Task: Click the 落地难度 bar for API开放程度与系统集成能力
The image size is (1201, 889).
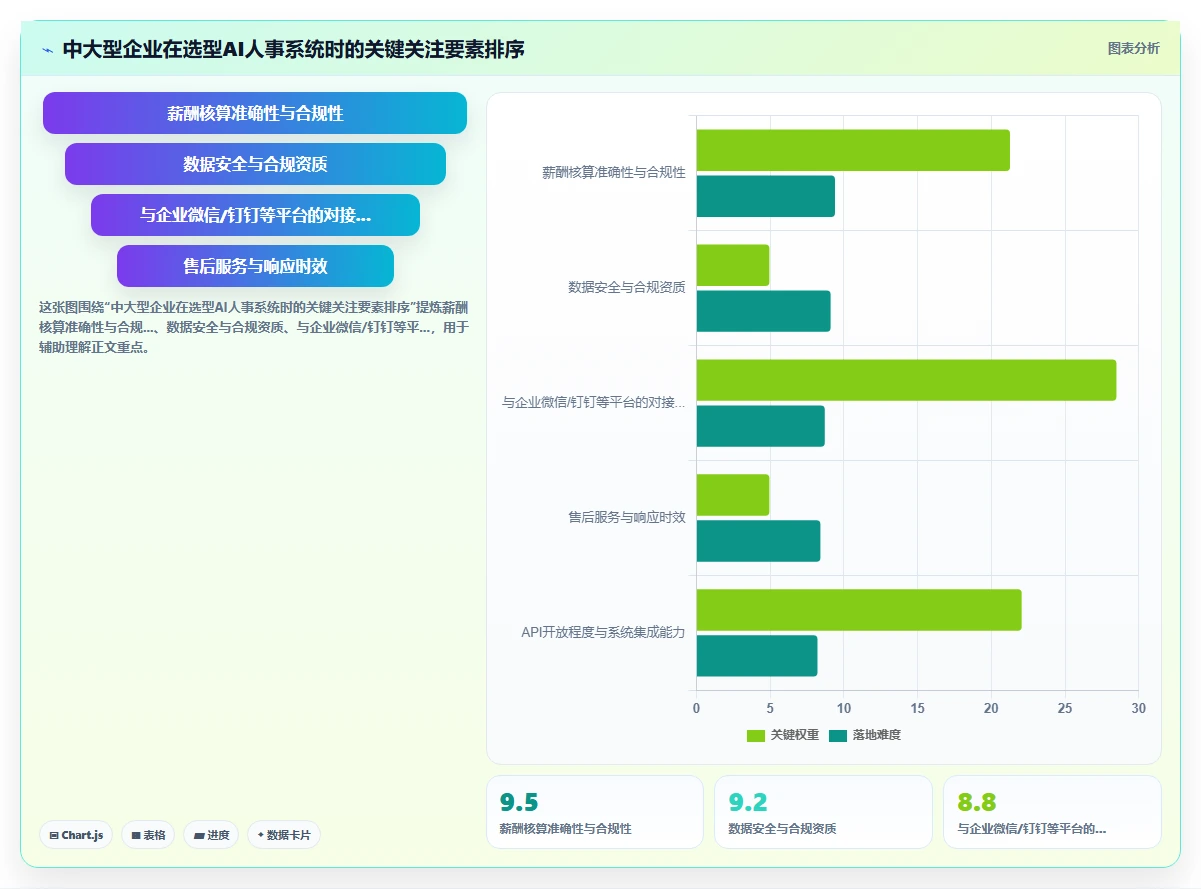Action: (757, 656)
